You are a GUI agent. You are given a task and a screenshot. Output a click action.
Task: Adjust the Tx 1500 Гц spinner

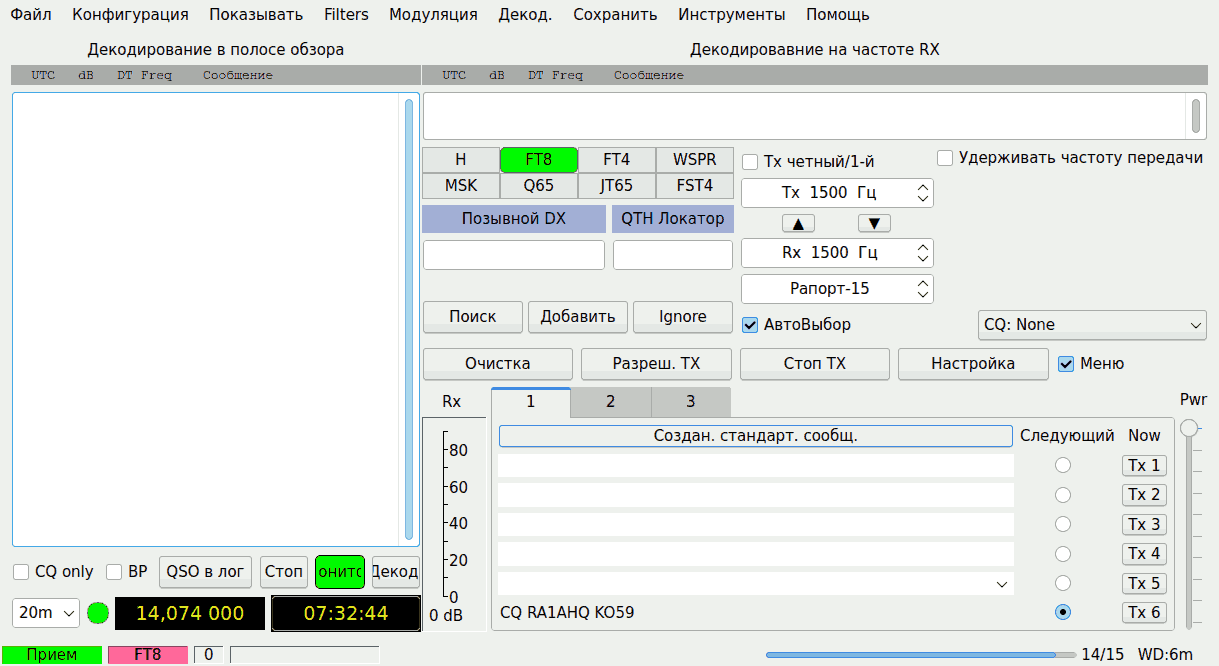837,193
